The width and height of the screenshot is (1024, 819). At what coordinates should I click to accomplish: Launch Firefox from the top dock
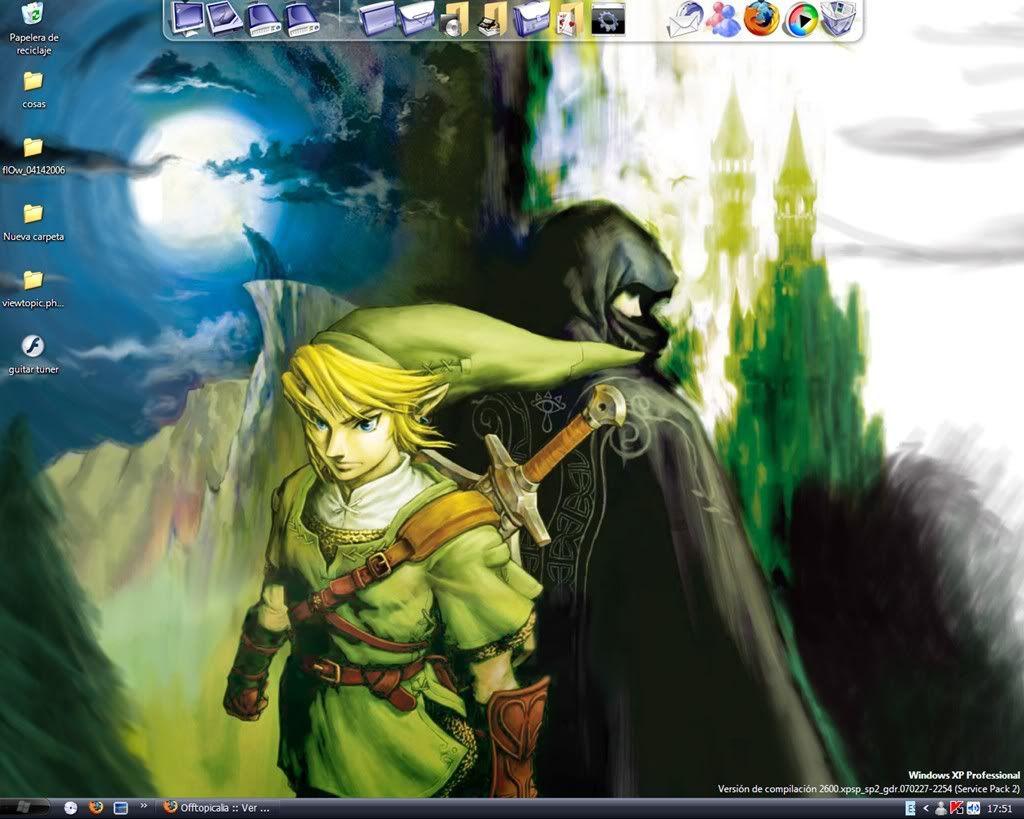[x=761, y=18]
